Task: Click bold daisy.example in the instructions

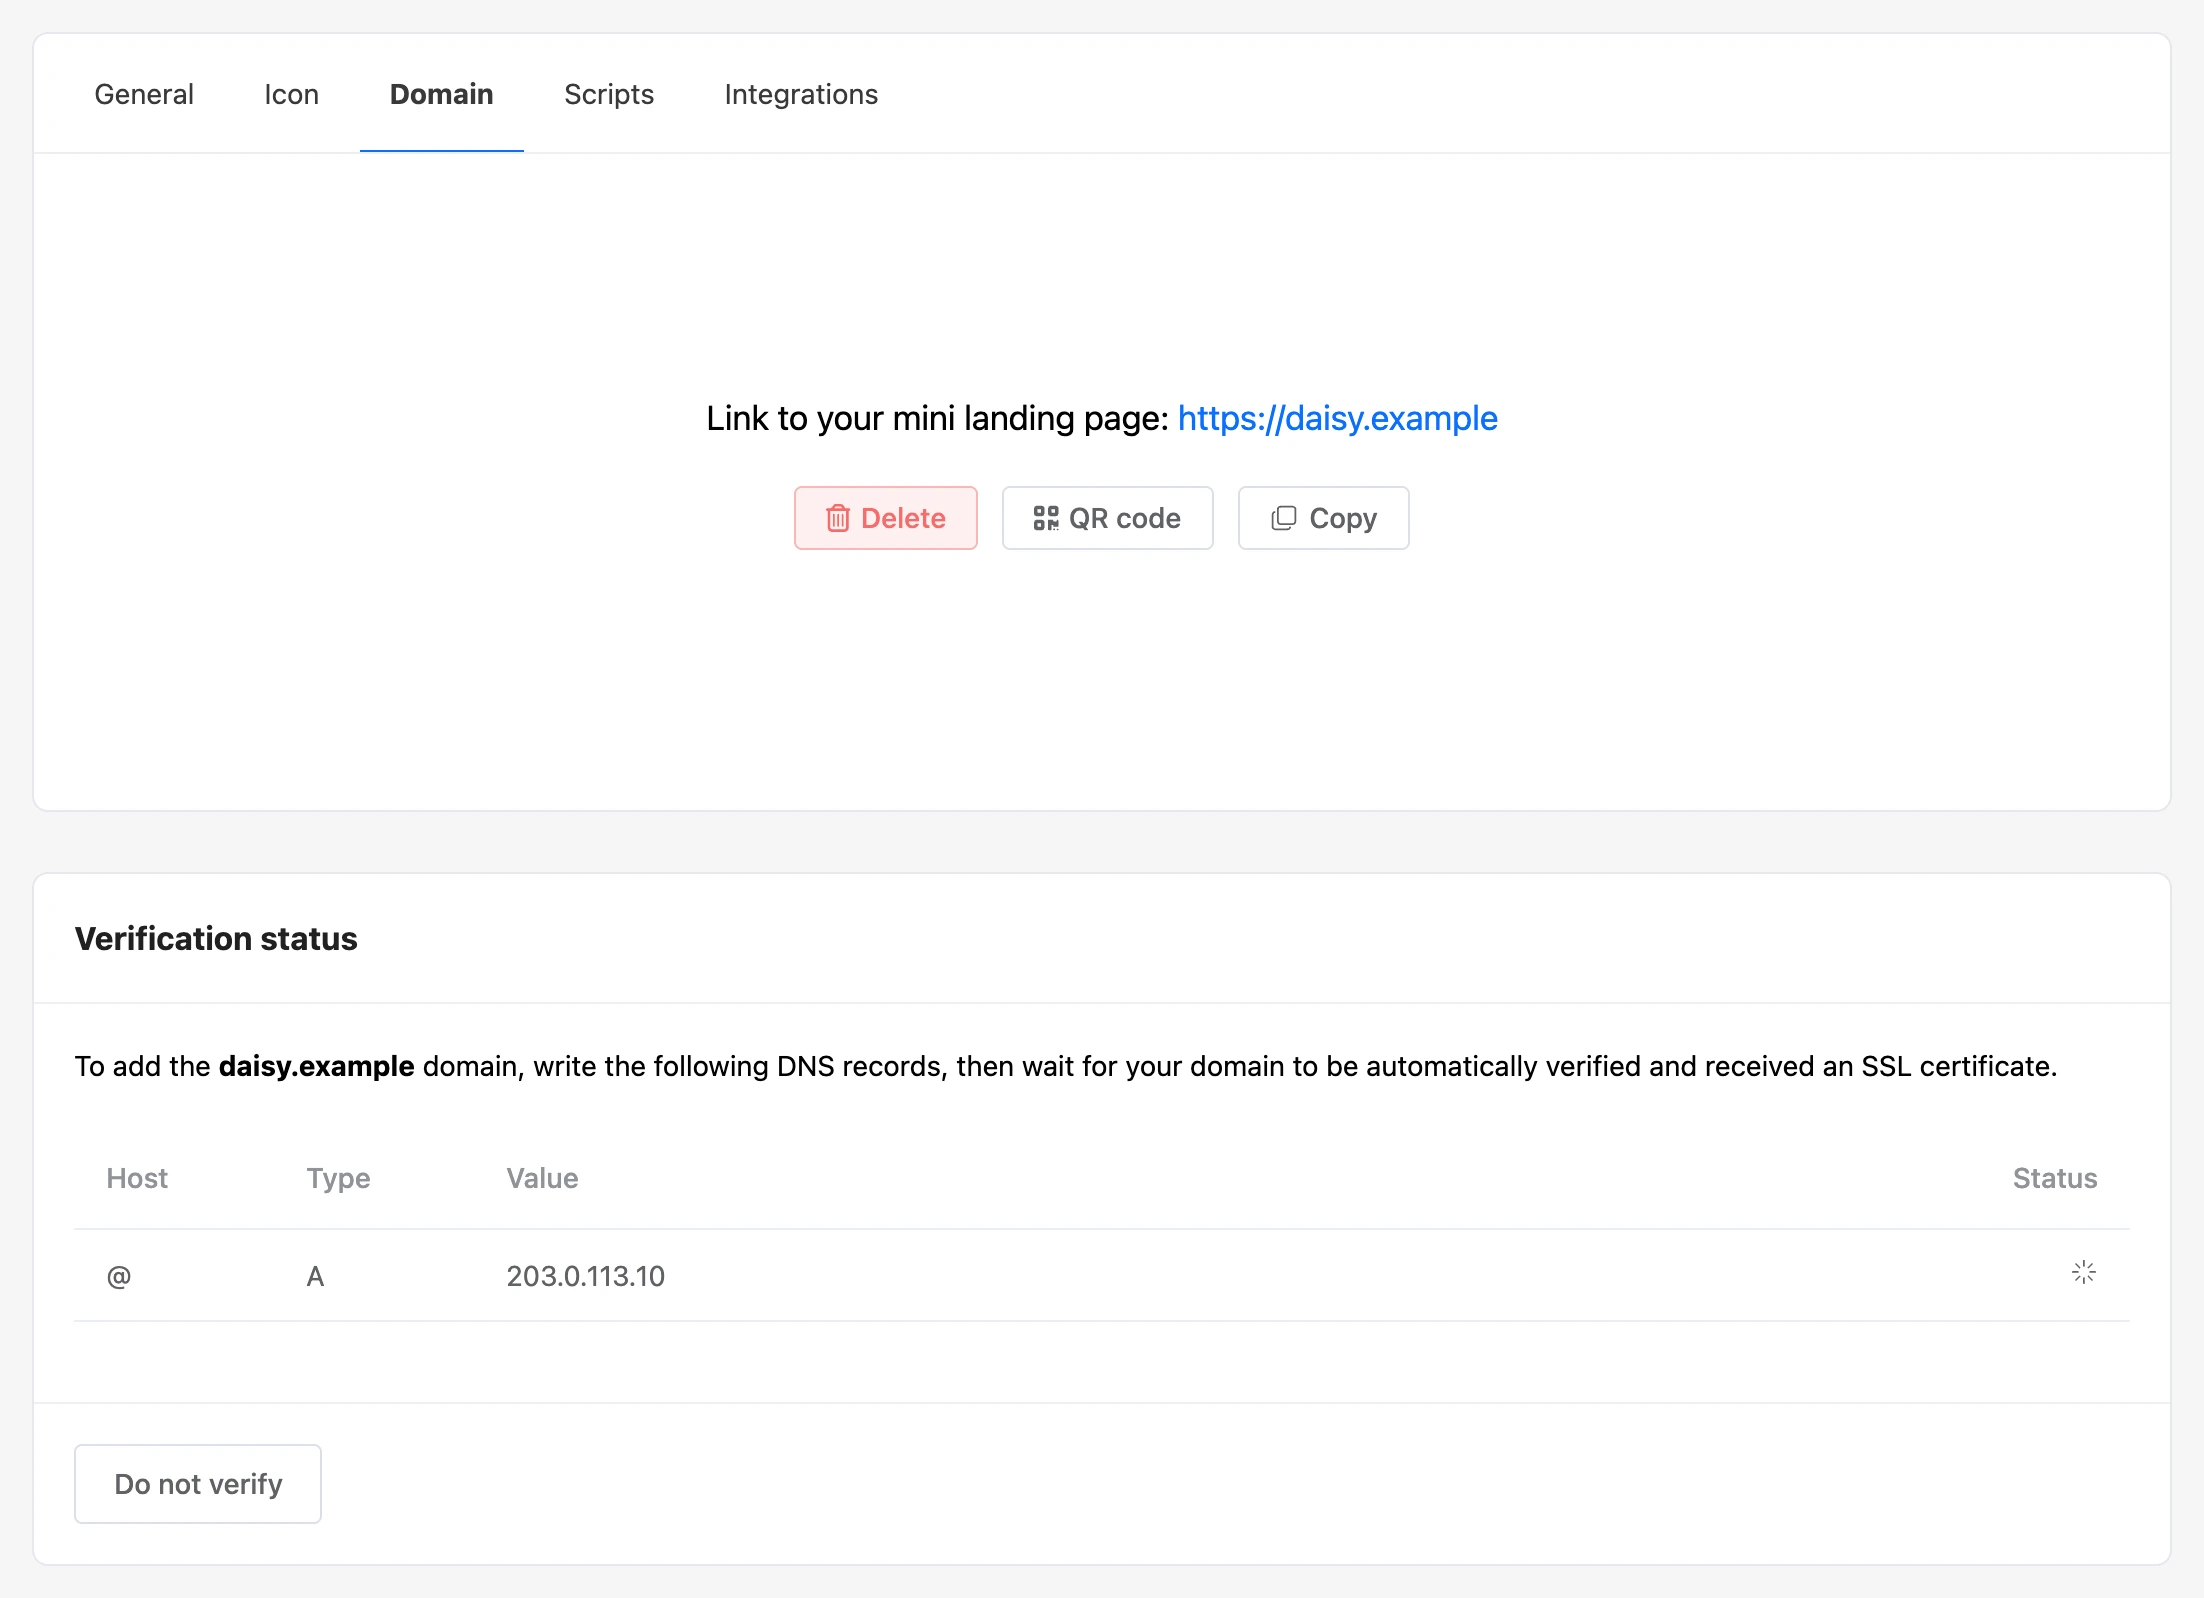Action: (316, 1066)
